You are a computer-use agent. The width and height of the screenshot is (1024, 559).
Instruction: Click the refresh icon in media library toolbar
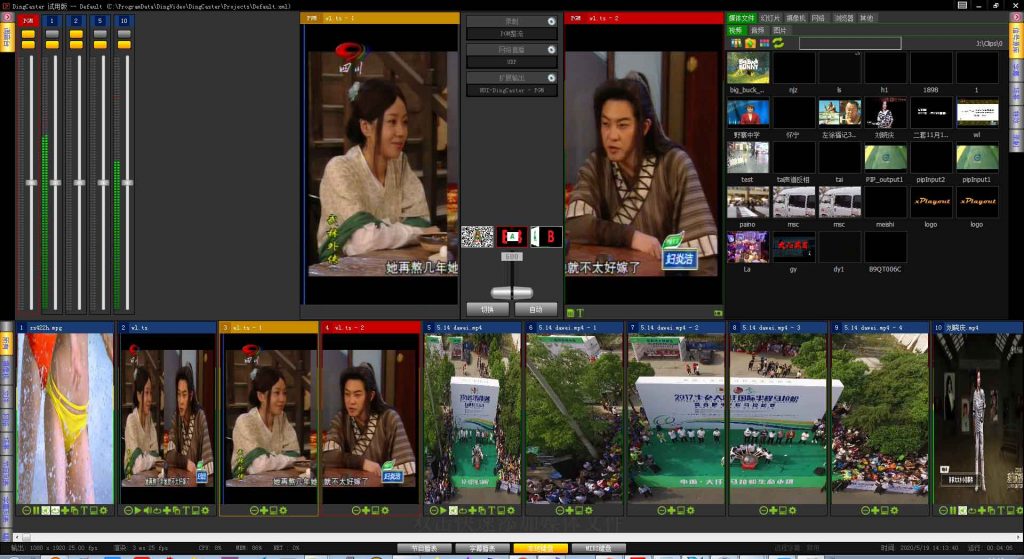tap(778, 44)
